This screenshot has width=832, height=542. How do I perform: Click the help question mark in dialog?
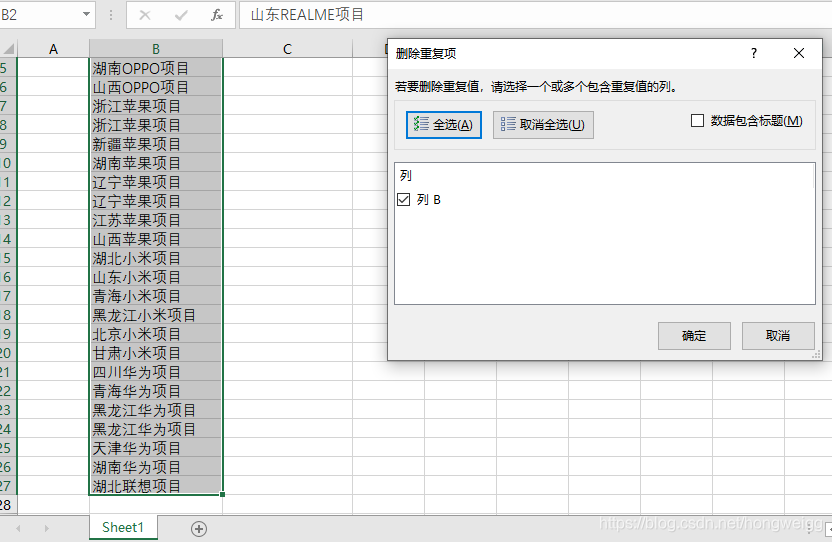[x=753, y=53]
